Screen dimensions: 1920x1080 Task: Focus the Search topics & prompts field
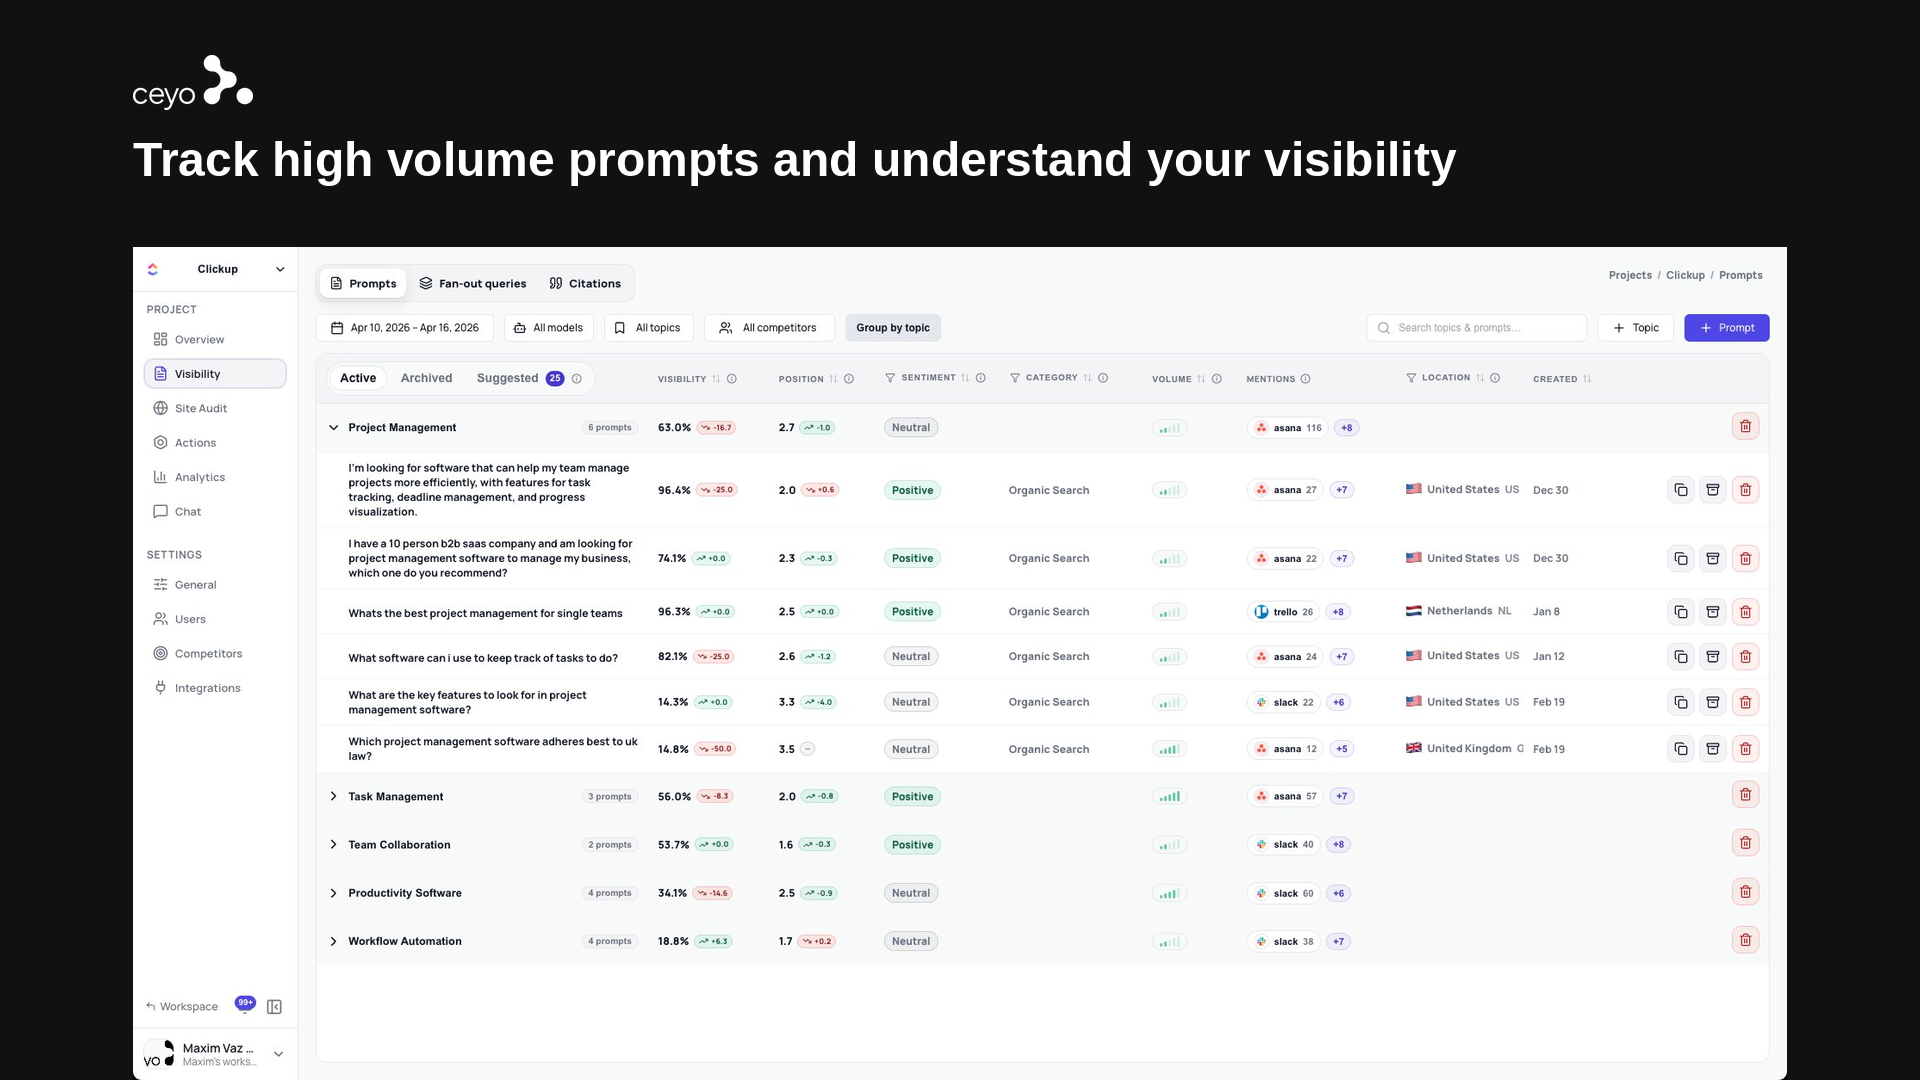point(1477,328)
